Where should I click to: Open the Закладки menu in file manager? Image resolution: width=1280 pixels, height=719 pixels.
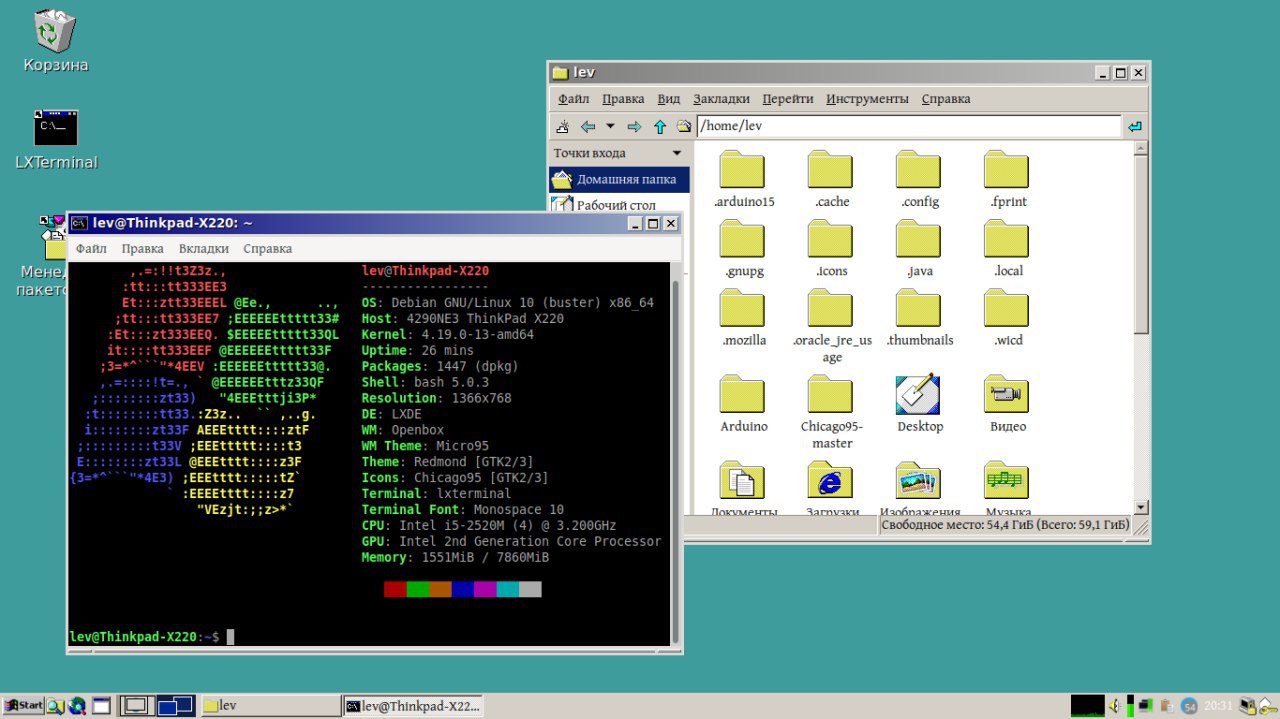721,99
